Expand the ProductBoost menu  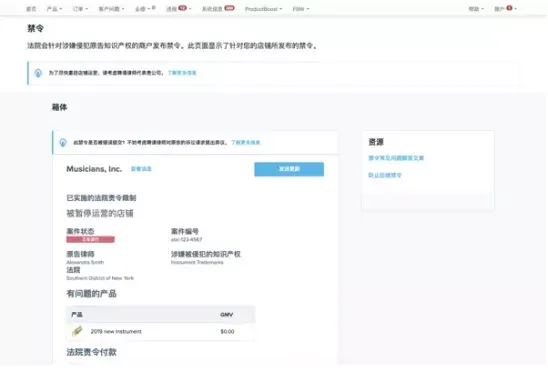click(x=263, y=9)
